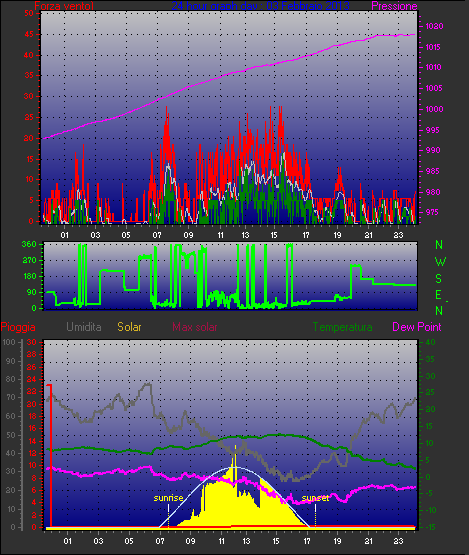Click the 'sunrise' marker in the solar graph
469x555 pixels.
168,498
